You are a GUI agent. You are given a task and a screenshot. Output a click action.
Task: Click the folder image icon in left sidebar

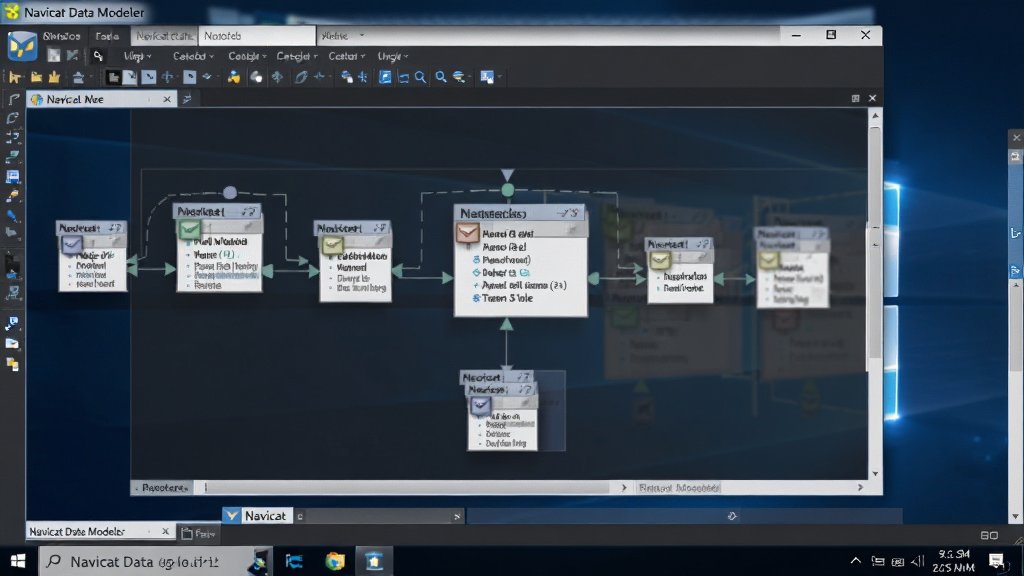click(12, 344)
